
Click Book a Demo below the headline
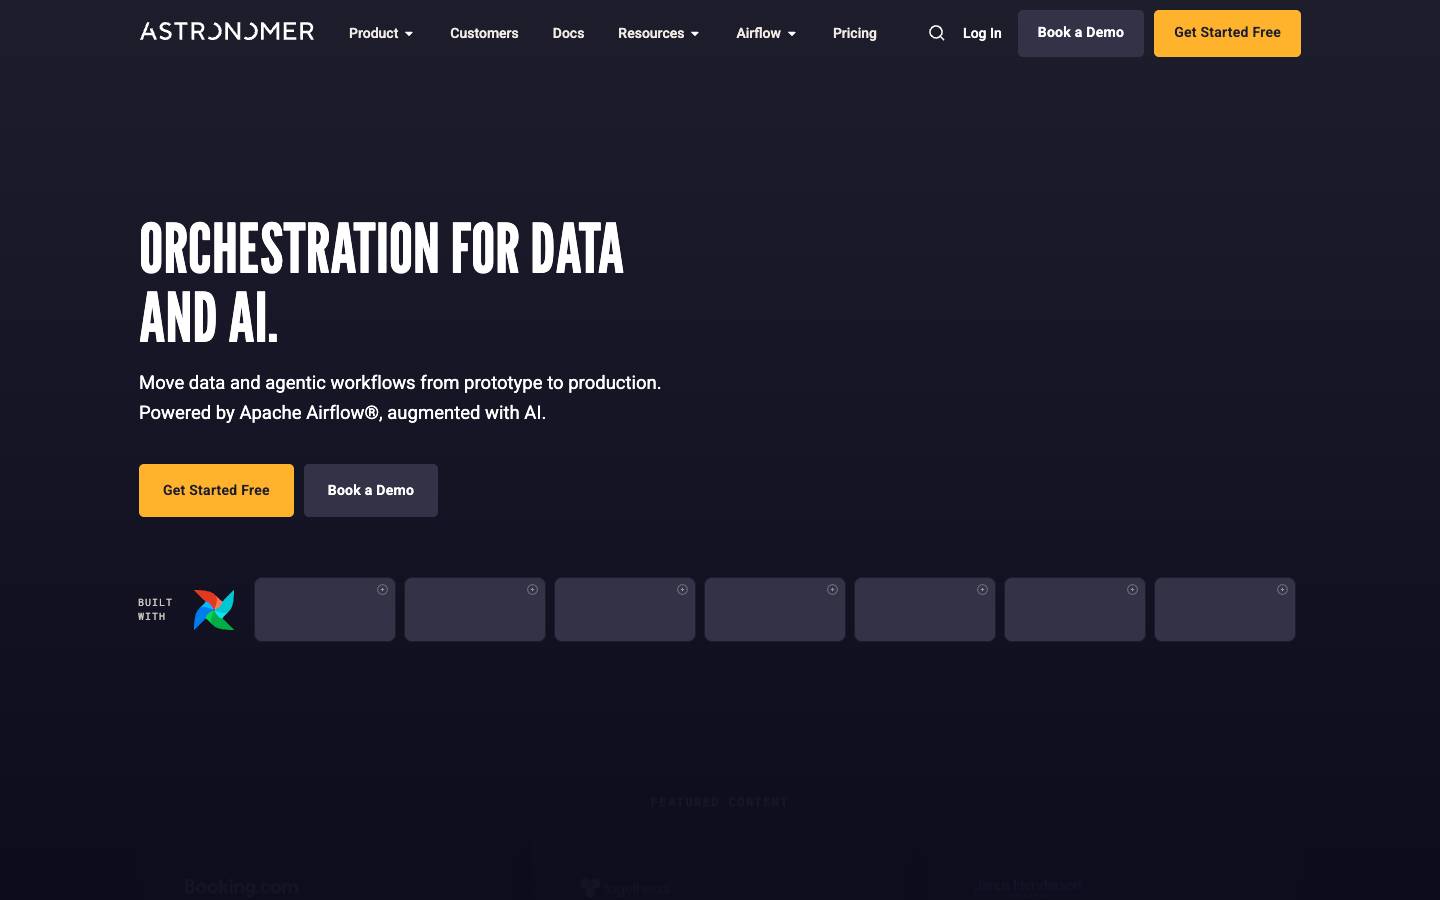pos(371,490)
